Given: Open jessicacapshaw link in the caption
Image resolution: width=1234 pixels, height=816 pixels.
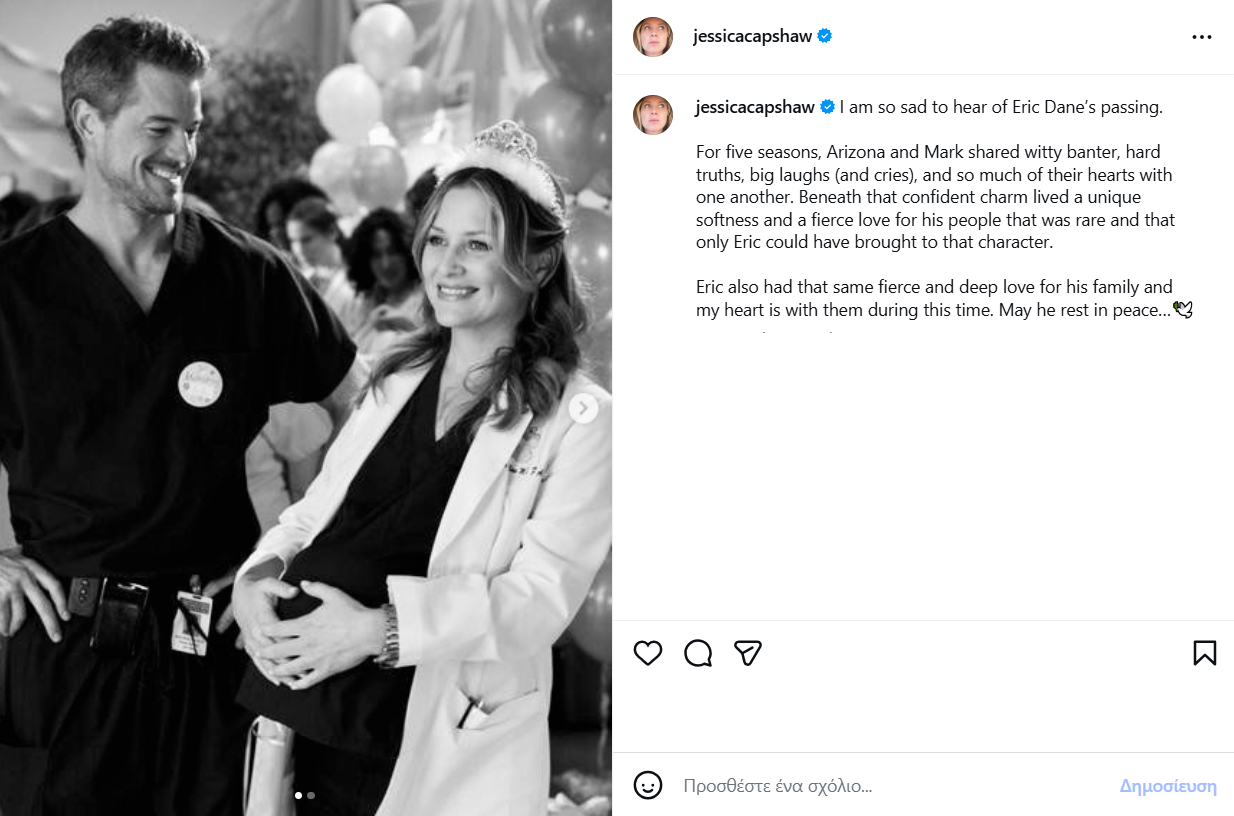Looking at the screenshot, I should pyautogui.click(x=754, y=107).
